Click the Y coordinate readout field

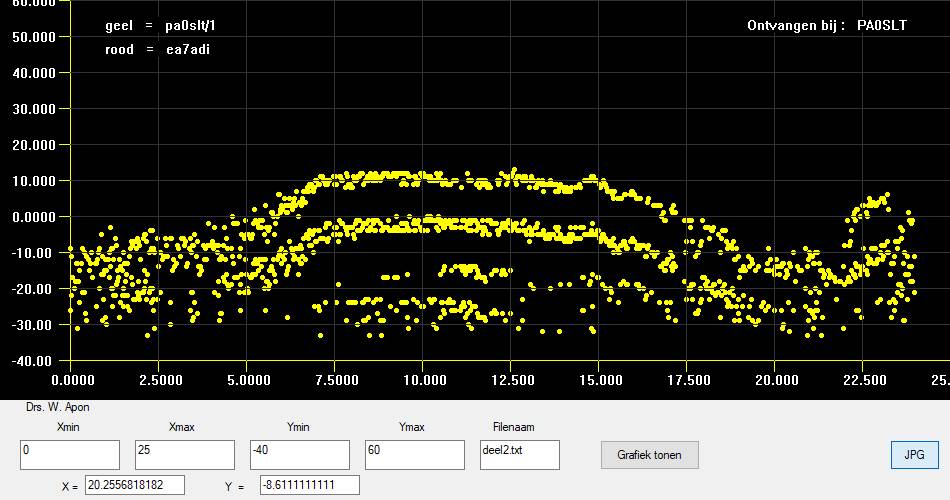pos(310,485)
